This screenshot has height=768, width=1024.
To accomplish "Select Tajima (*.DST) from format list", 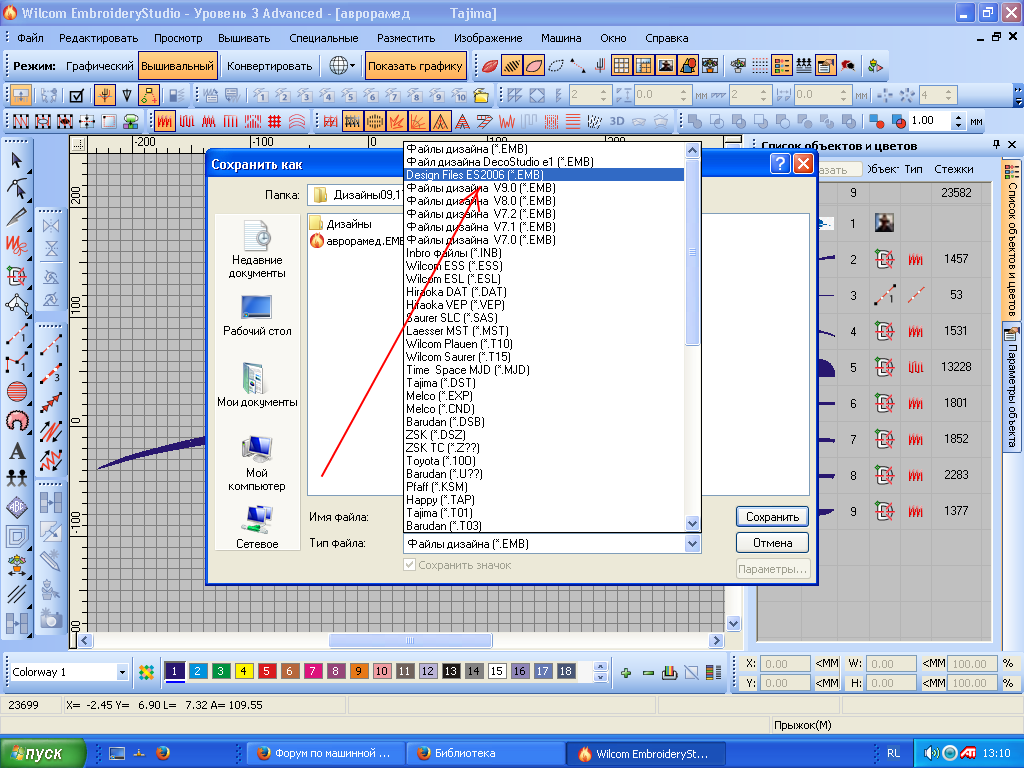I will [x=441, y=383].
